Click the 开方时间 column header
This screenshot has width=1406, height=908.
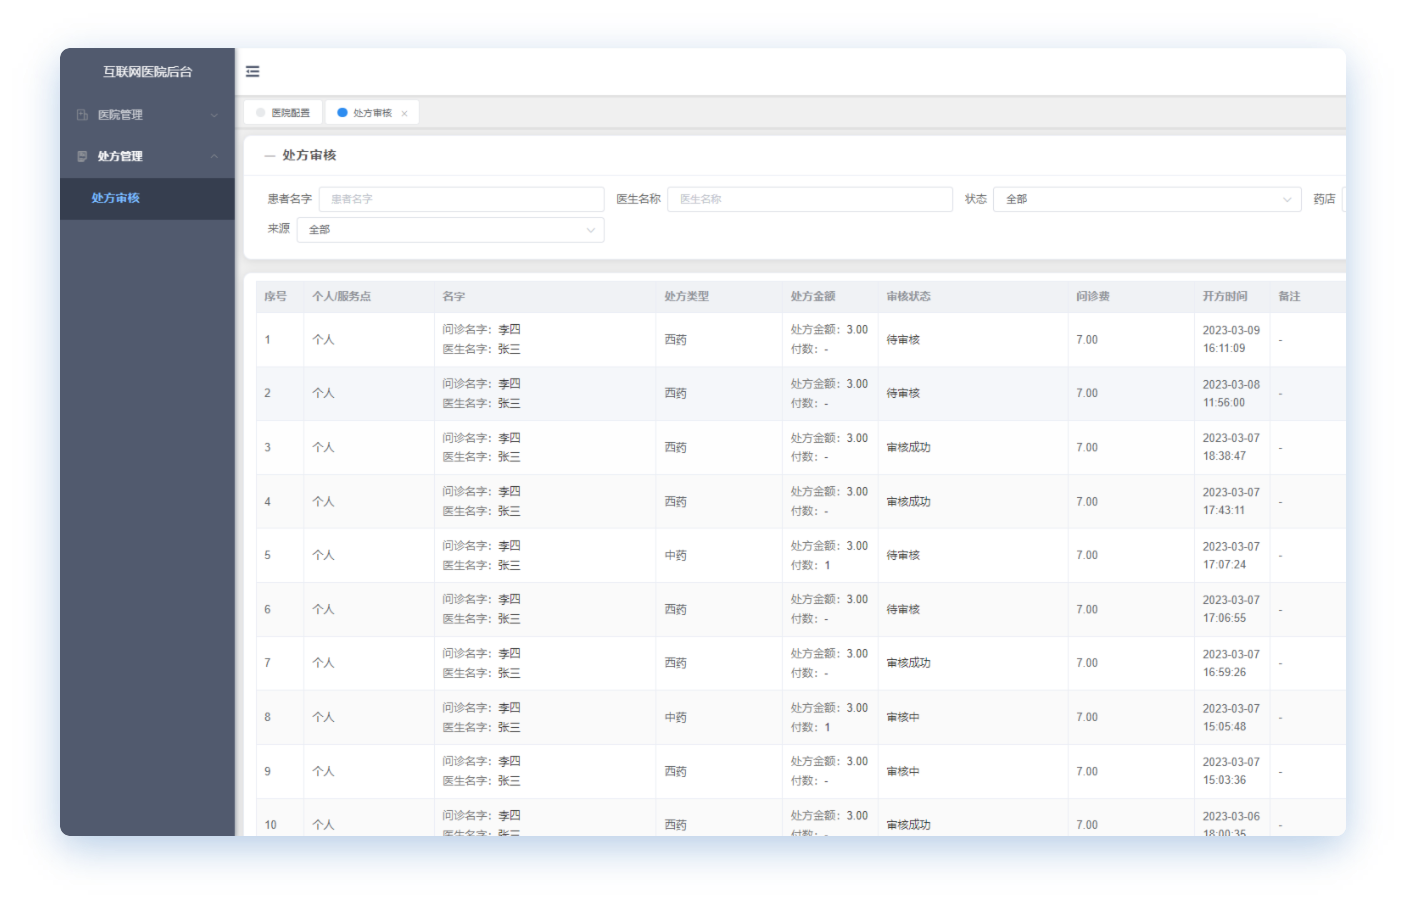(x=1224, y=297)
